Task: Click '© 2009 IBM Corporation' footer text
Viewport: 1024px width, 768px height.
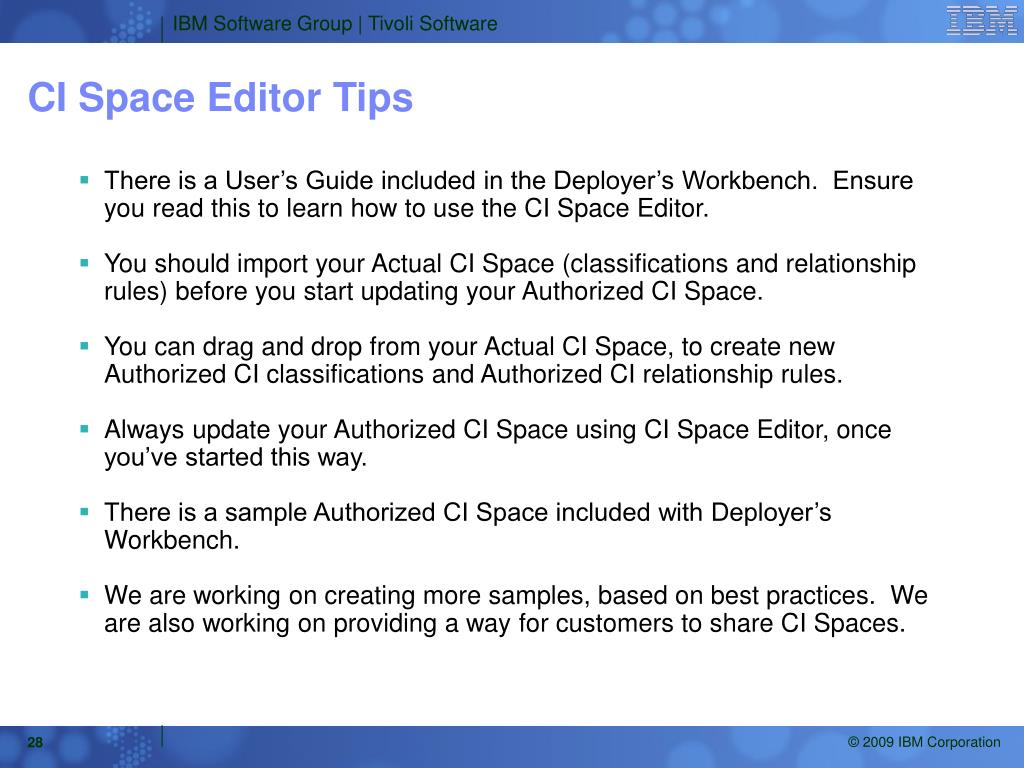Action: [923, 743]
